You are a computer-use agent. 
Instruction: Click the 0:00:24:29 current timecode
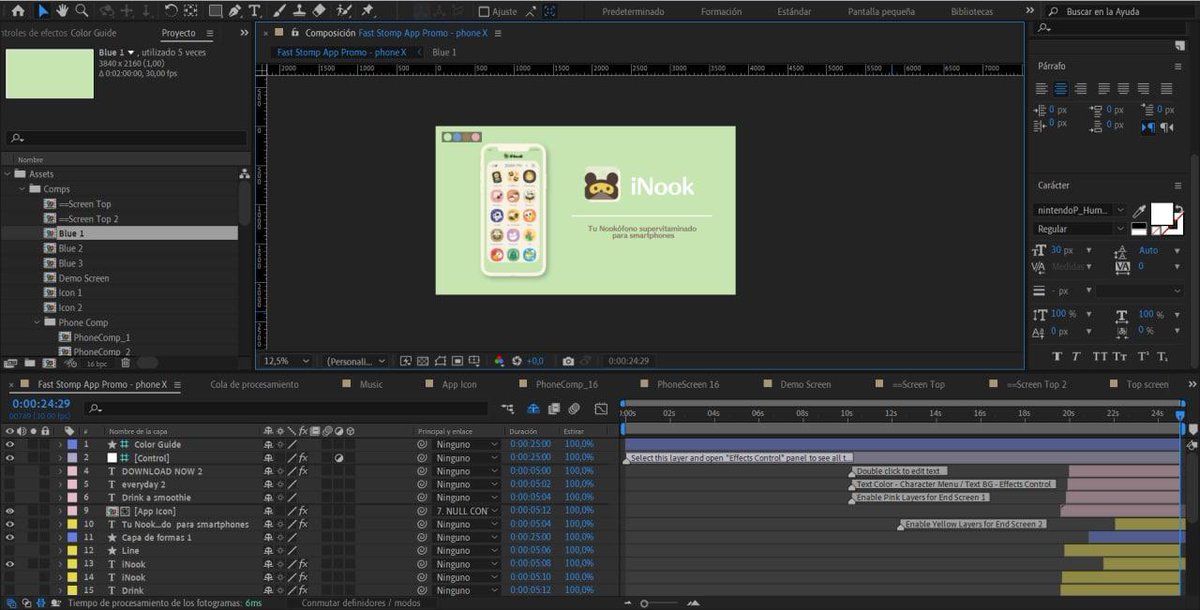pyautogui.click(x=40, y=404)
